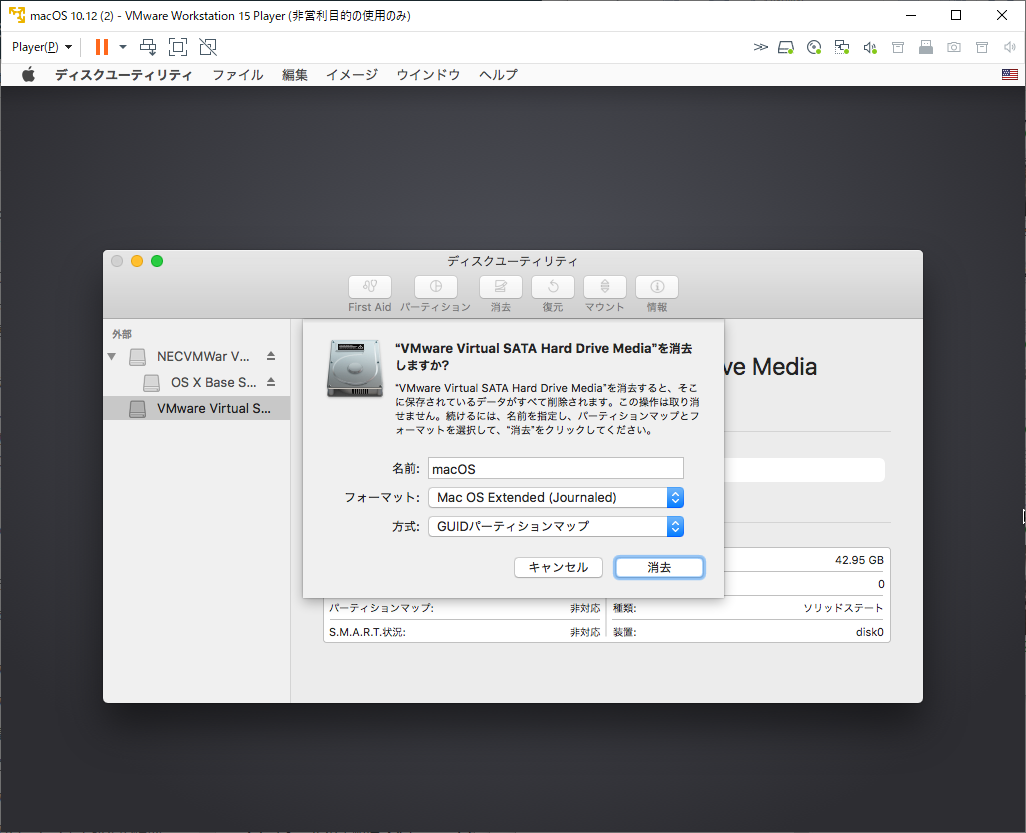Click the camera device icon in VMware toolbar
The image size is (1026, 833).
954,47
